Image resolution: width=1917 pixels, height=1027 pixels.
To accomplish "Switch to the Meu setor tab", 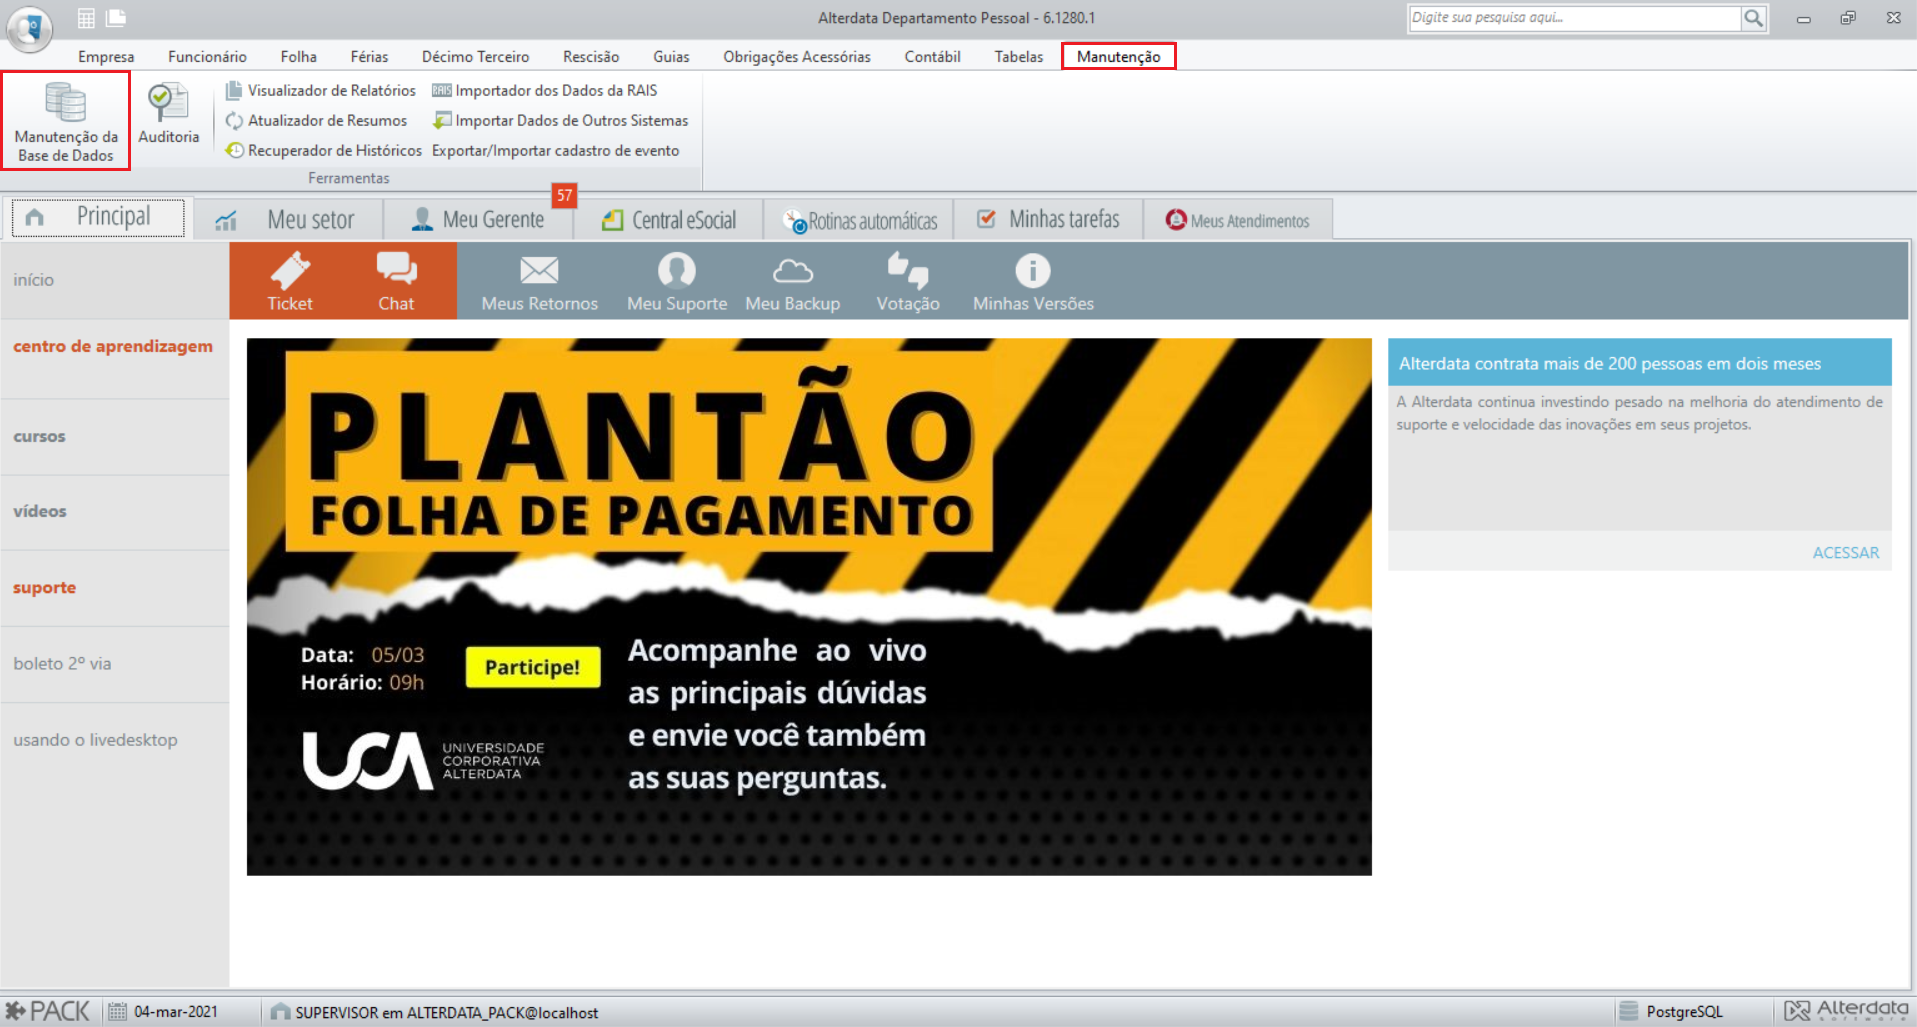I will click(x=288, y=219).
